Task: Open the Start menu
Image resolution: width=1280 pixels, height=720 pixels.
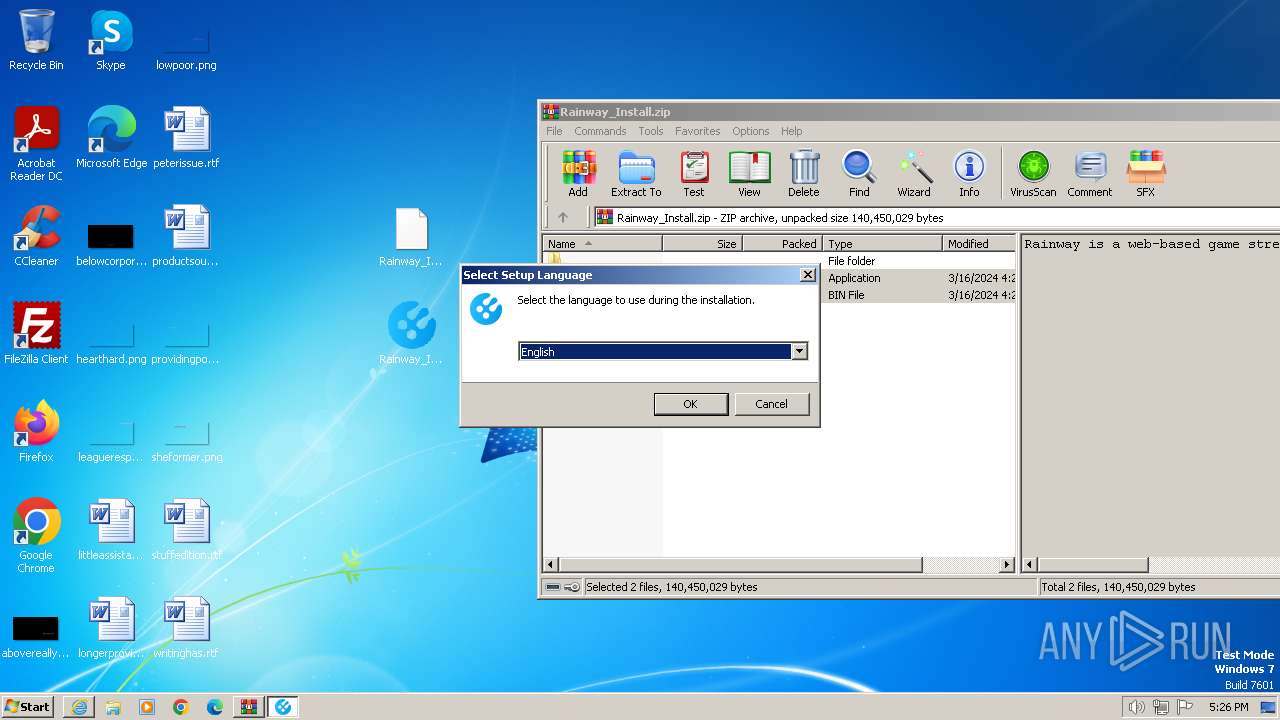Action: coord(28,707)
